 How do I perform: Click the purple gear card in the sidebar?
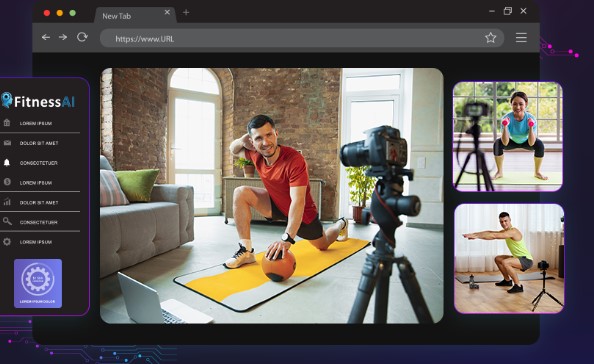coord(38,283)
